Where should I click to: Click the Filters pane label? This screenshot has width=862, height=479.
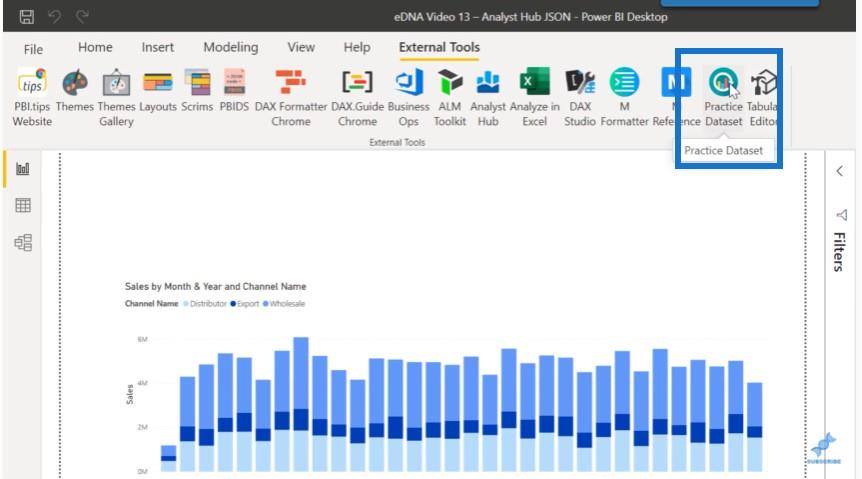click(840, 251)
